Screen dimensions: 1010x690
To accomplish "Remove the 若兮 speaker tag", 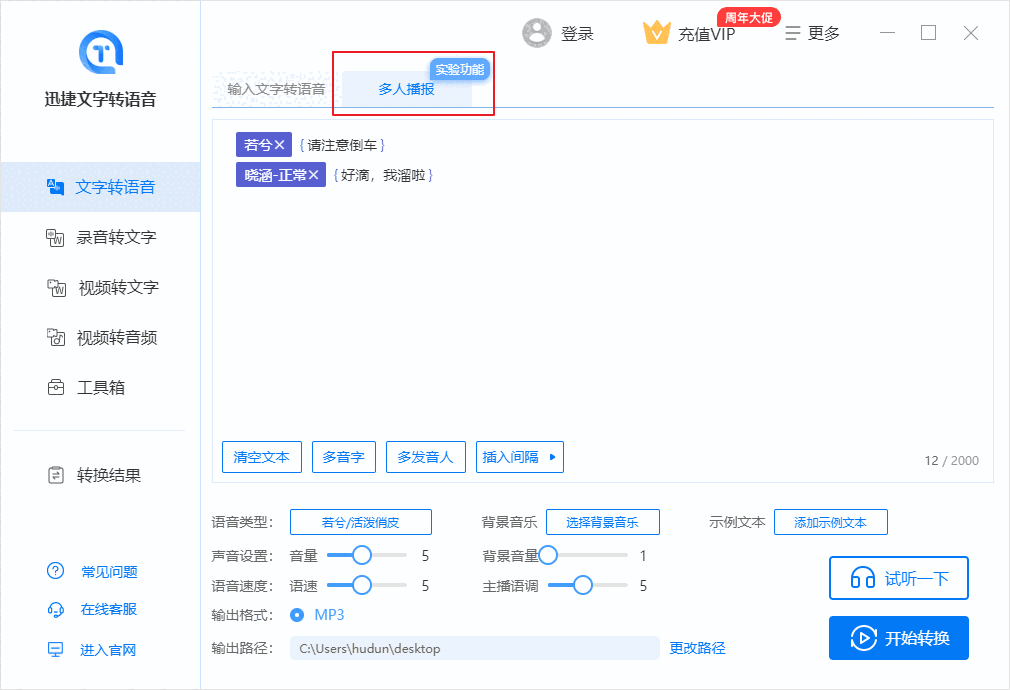I will click(x=279, y=144).
